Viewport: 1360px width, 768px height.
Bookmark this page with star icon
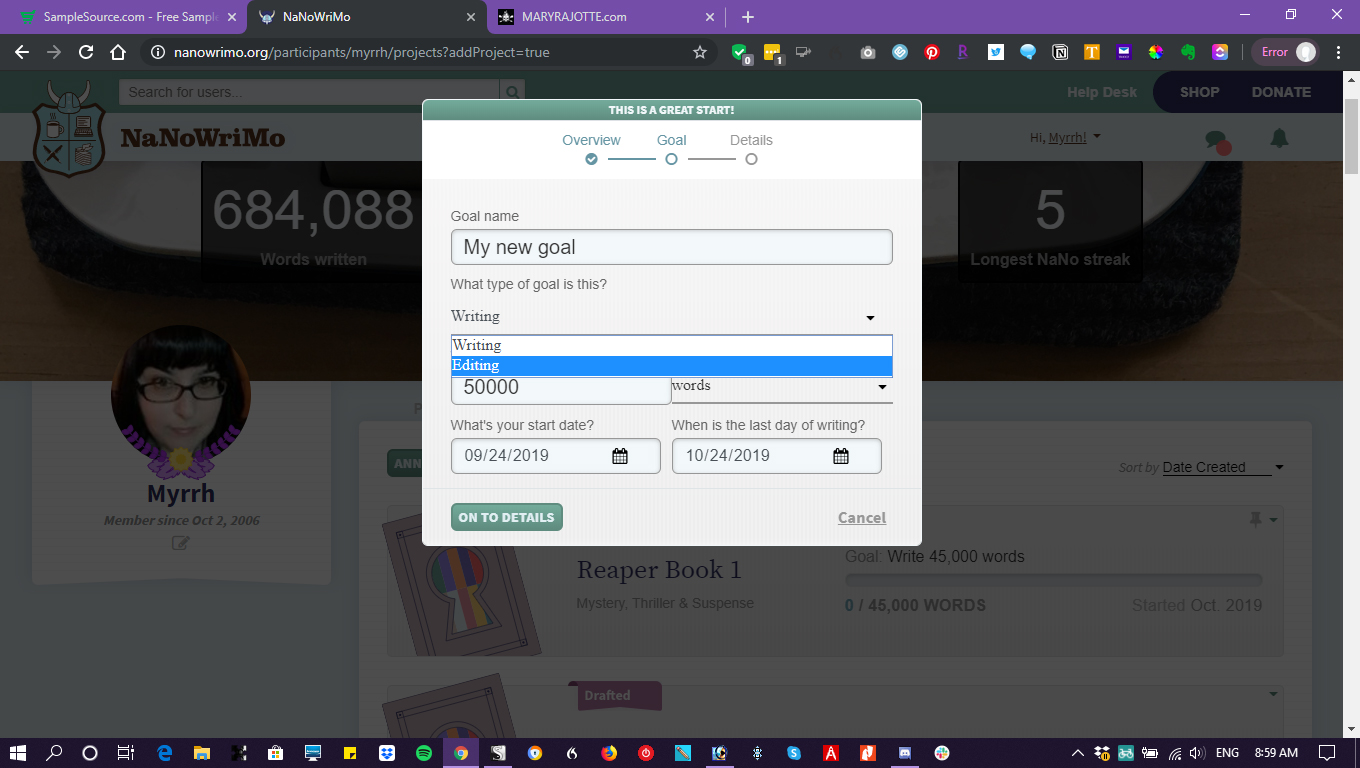700,52
